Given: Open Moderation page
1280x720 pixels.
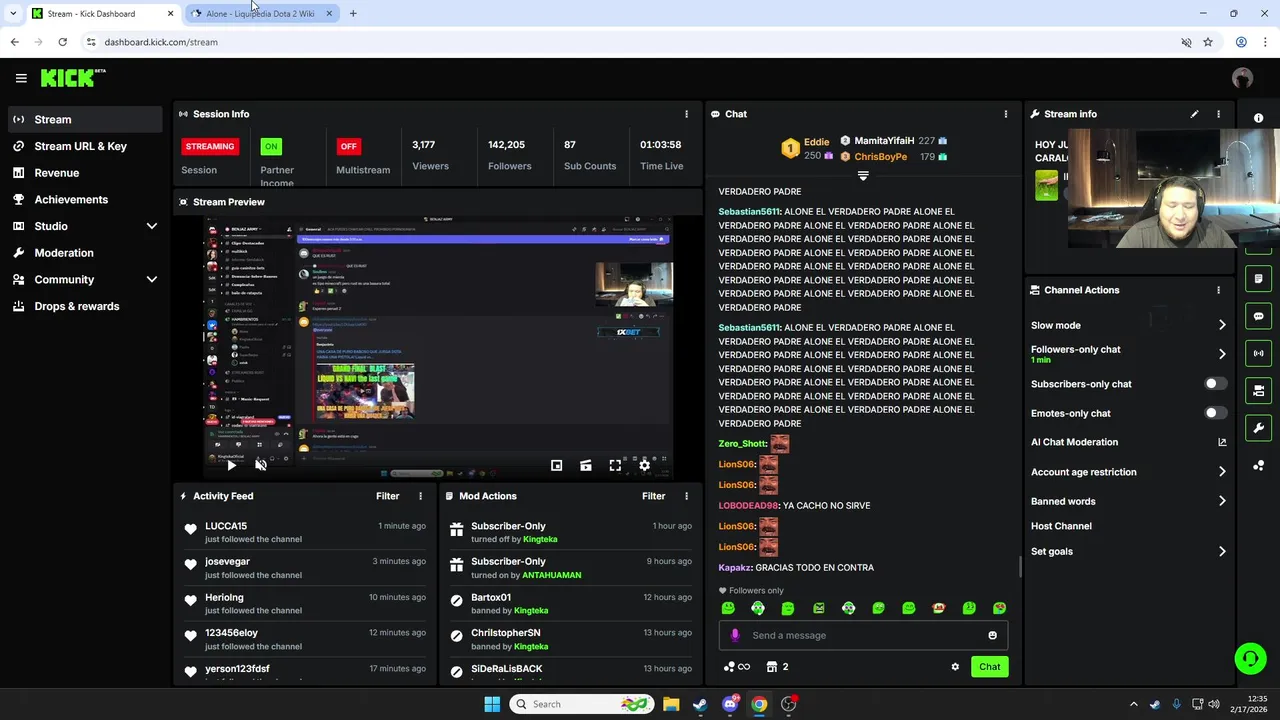Looking at the screenshot, I should point(85,253).
